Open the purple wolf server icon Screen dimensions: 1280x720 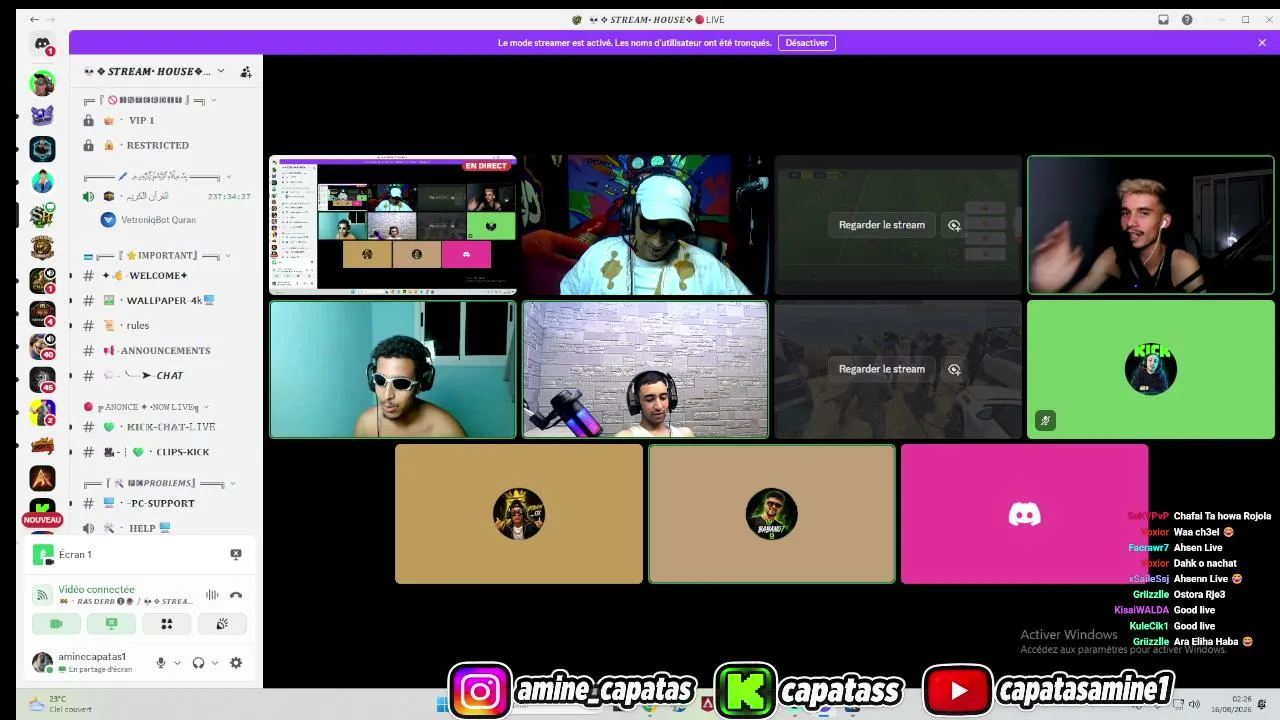point(42,116)
